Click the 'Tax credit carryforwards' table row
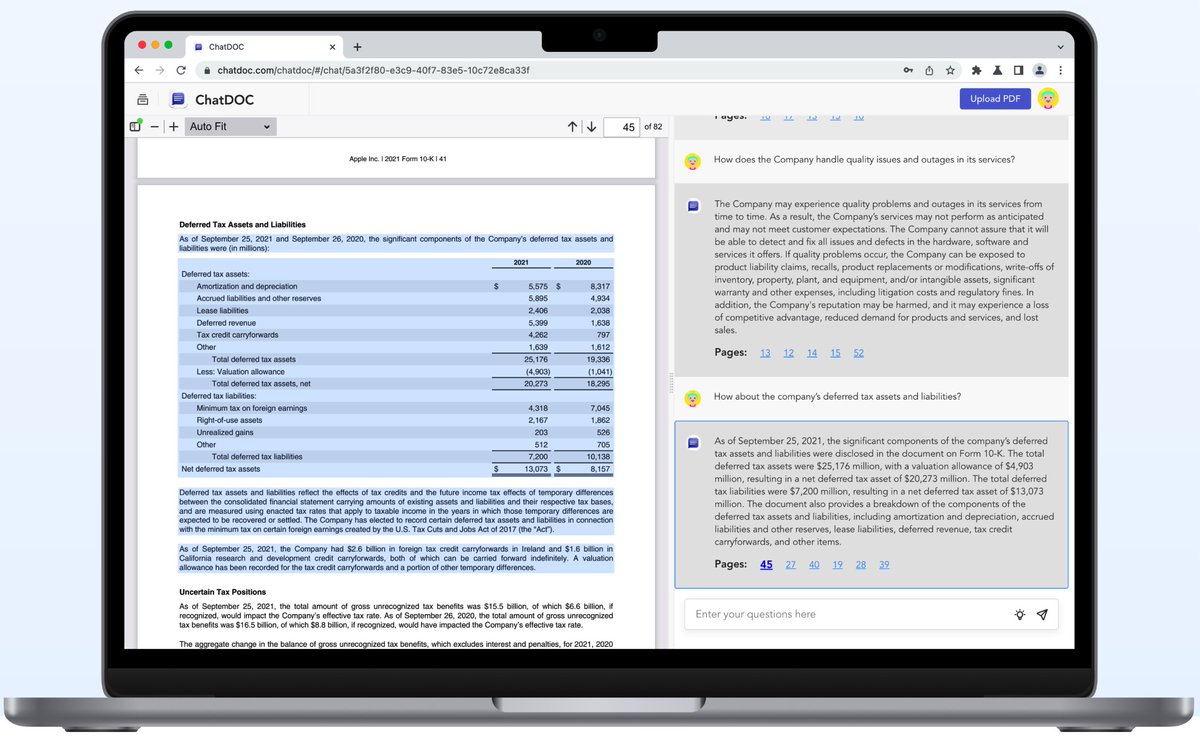Screen dimensions: 1200x741 point(396,335)
